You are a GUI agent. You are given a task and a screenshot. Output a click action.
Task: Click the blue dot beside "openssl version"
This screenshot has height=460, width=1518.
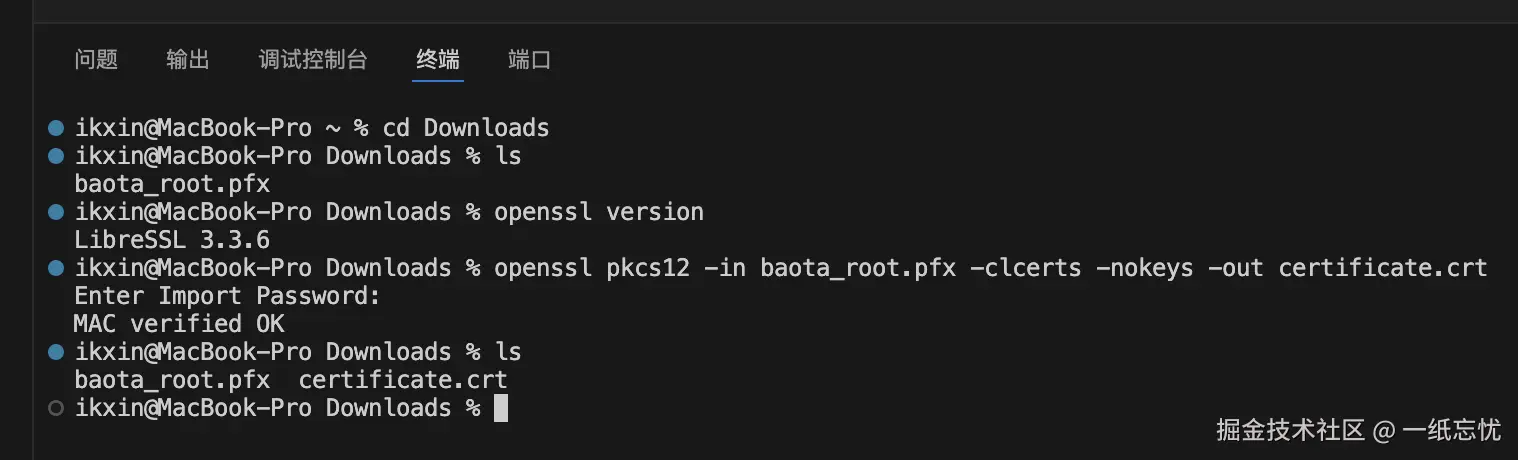[56, 212]
